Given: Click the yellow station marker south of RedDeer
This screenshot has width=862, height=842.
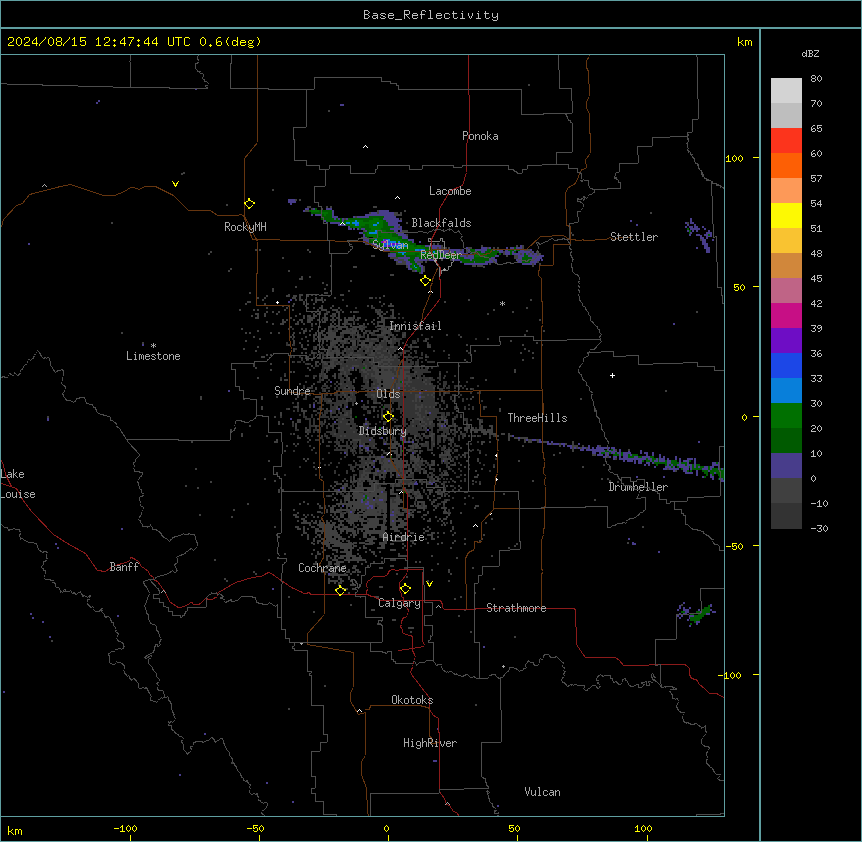Looking at the screenshot, I should tap(426, 281).
